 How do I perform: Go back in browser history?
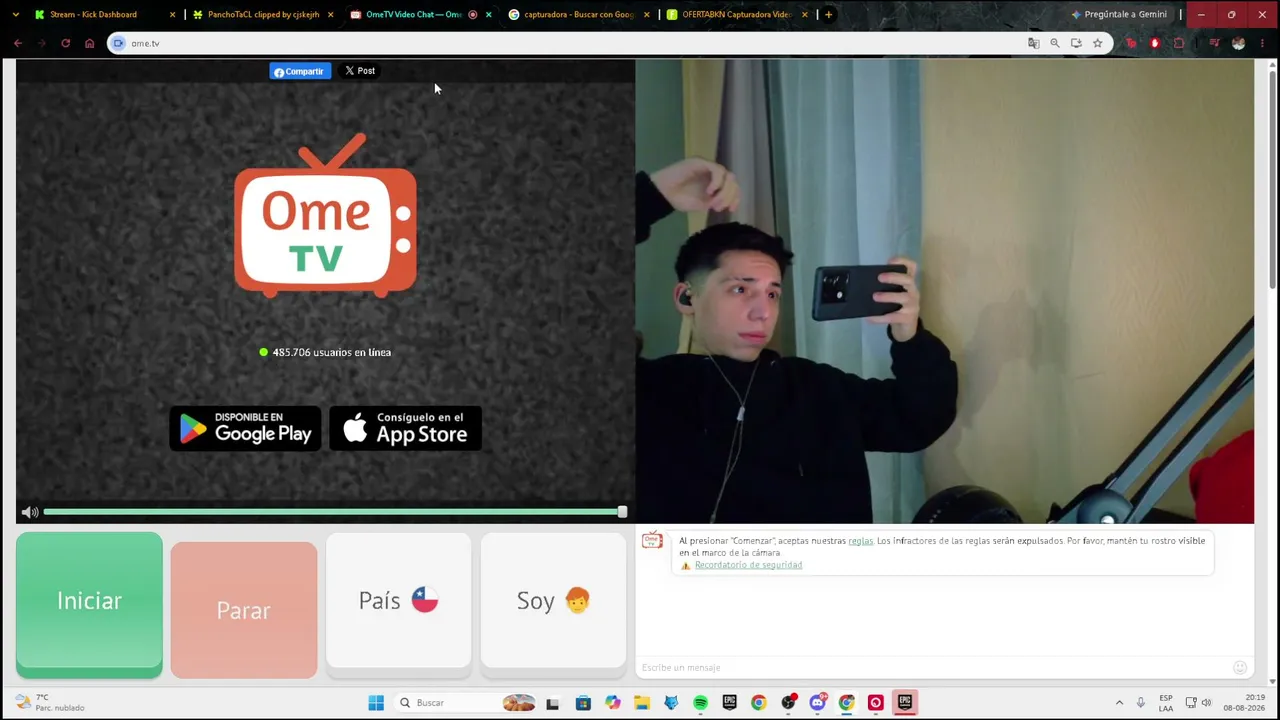pyautogui.click(x=18, y=43)
